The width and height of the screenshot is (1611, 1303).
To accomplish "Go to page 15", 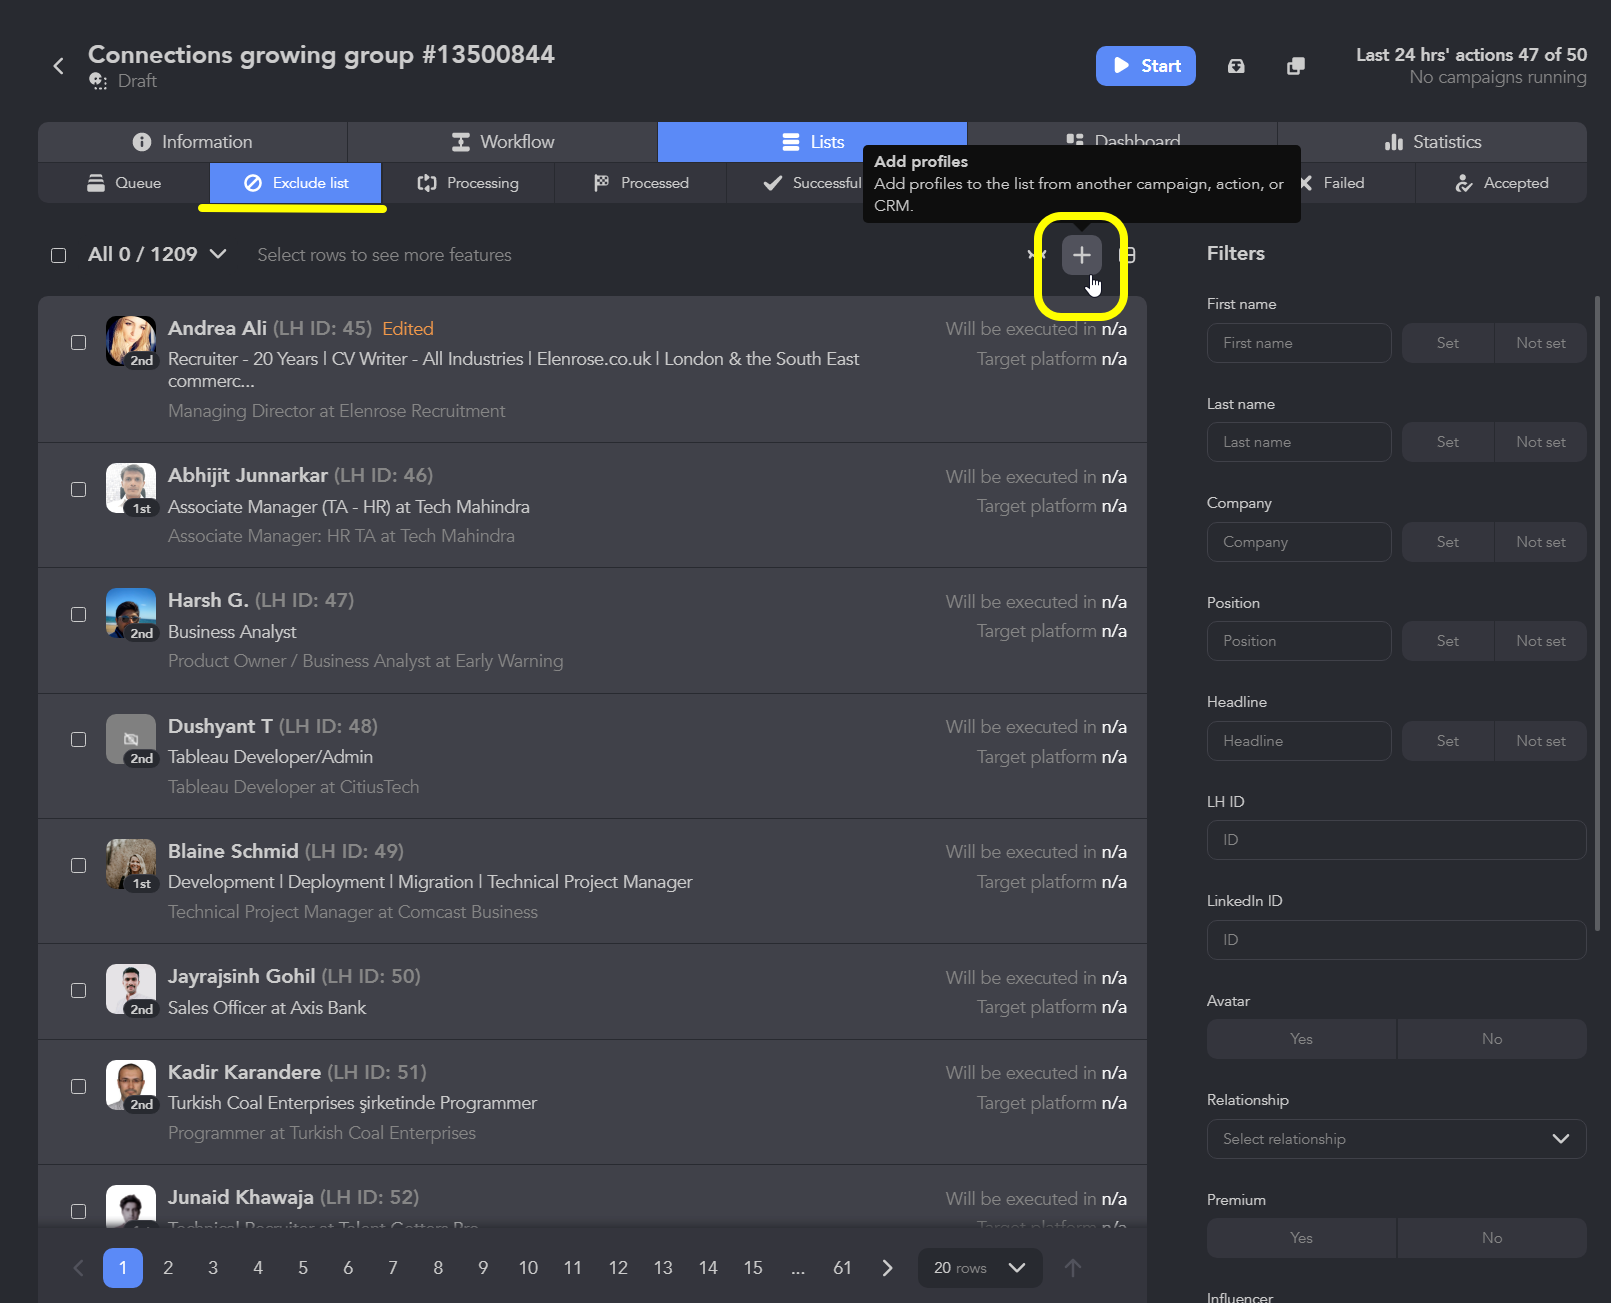I will click(753, 1268).
